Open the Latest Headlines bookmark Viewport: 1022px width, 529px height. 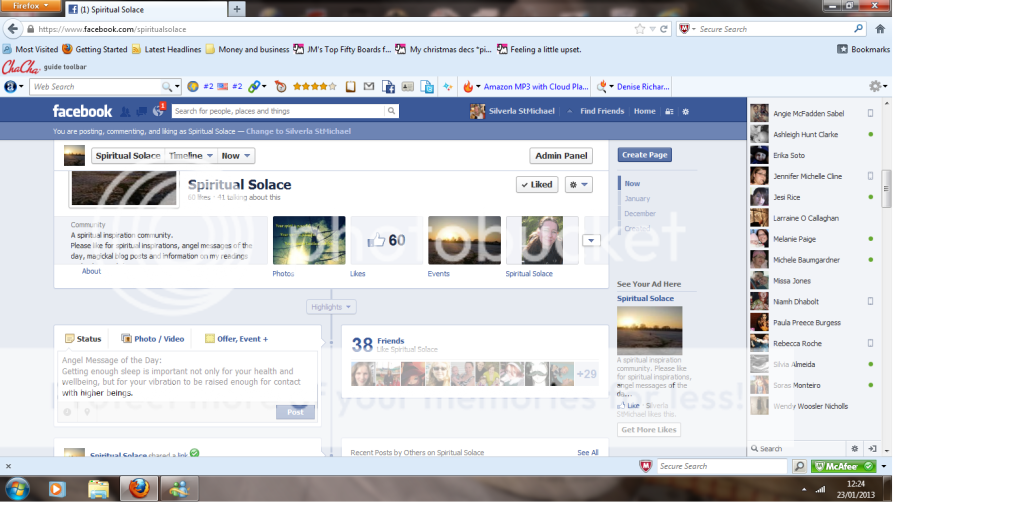coord(167,49)
